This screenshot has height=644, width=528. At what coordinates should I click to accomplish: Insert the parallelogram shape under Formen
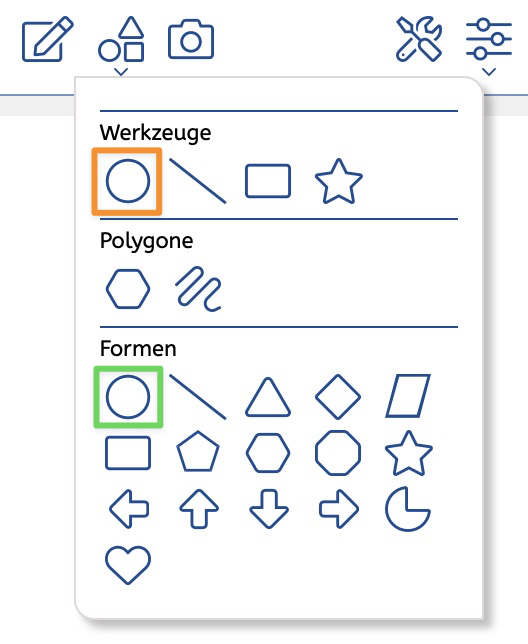(408, 396)
